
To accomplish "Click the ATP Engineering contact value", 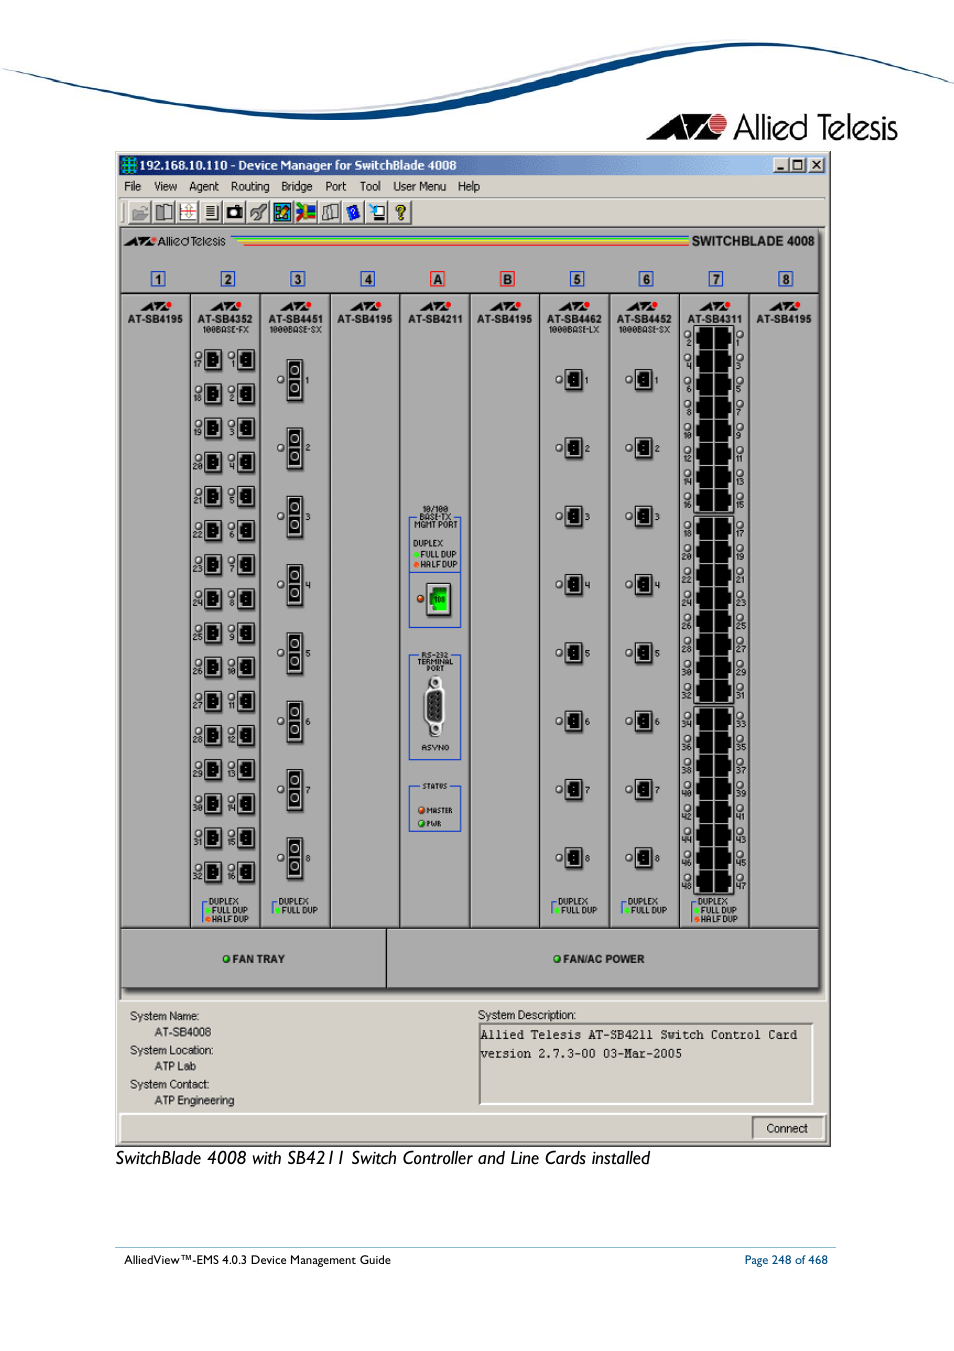I will click(x=194, y=1100).
